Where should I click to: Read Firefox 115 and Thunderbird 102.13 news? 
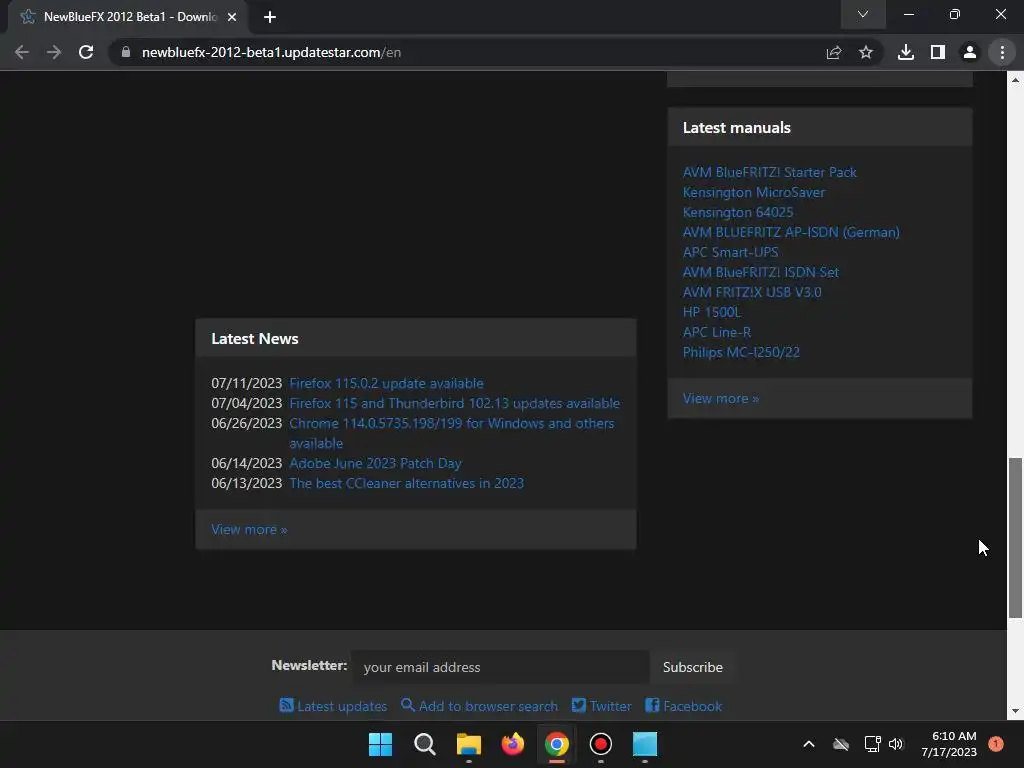[455, 404]
